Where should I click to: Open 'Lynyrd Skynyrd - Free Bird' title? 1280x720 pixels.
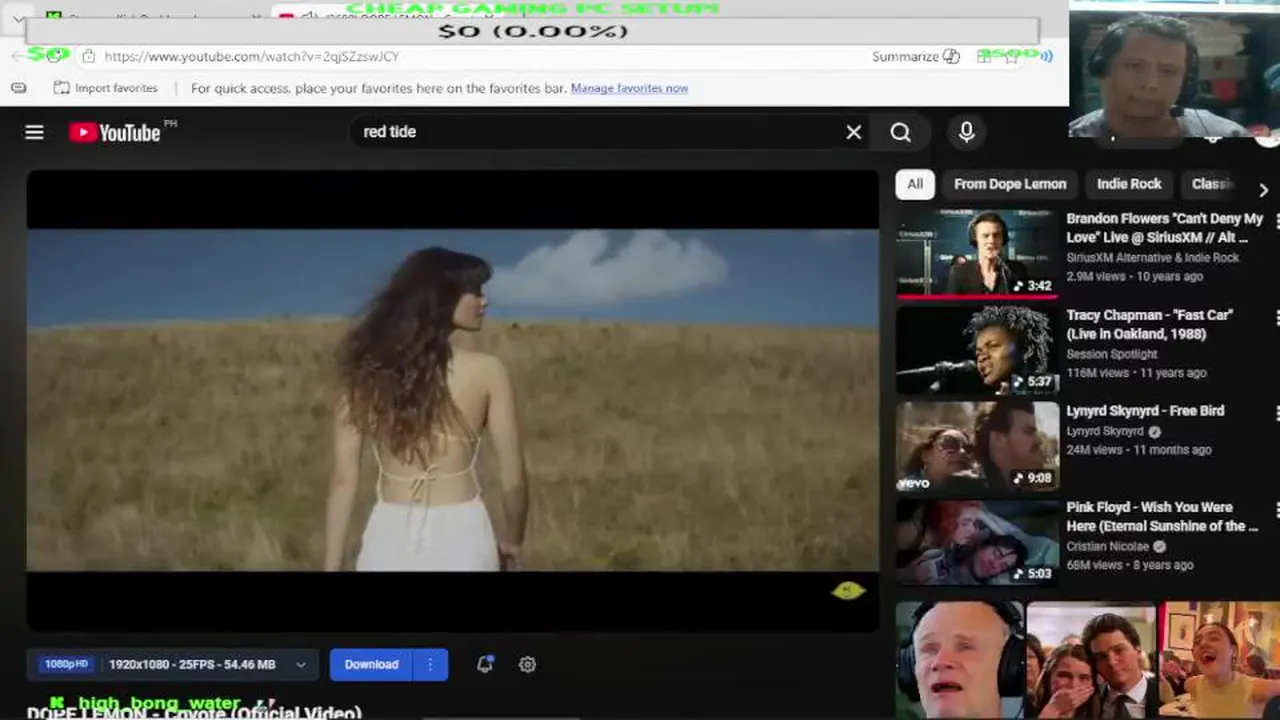(x=1145, y=411)
